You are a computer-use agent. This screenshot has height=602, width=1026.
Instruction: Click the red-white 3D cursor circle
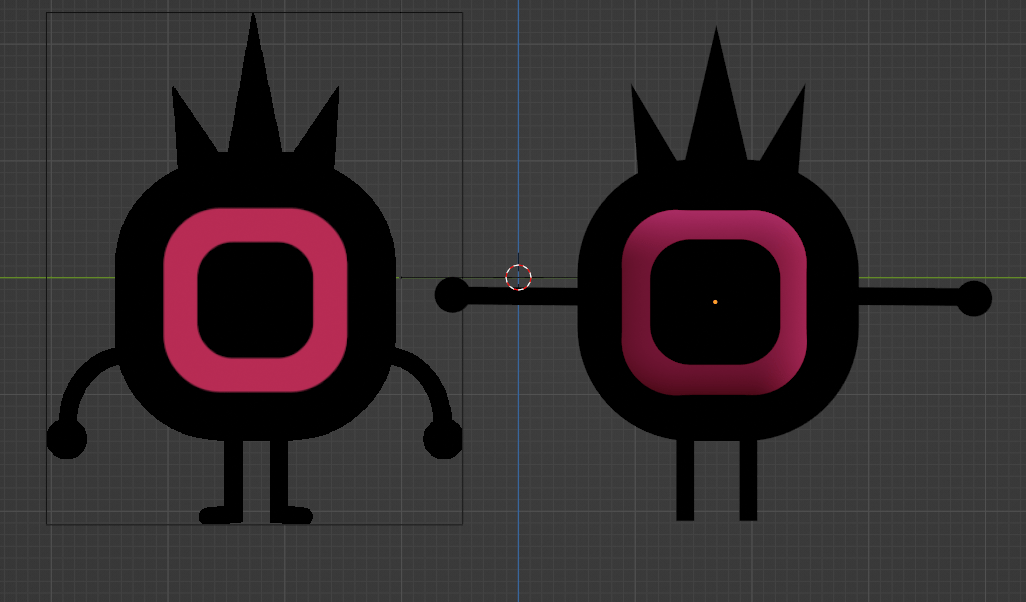(x=518, y=277)
